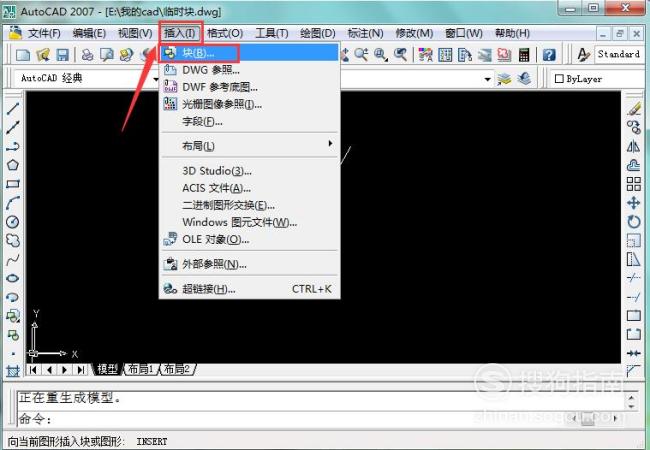Select the Ellipse drawing tool
Image resolution: width=650 pixels, height=450 pixels.
(13, 278)
